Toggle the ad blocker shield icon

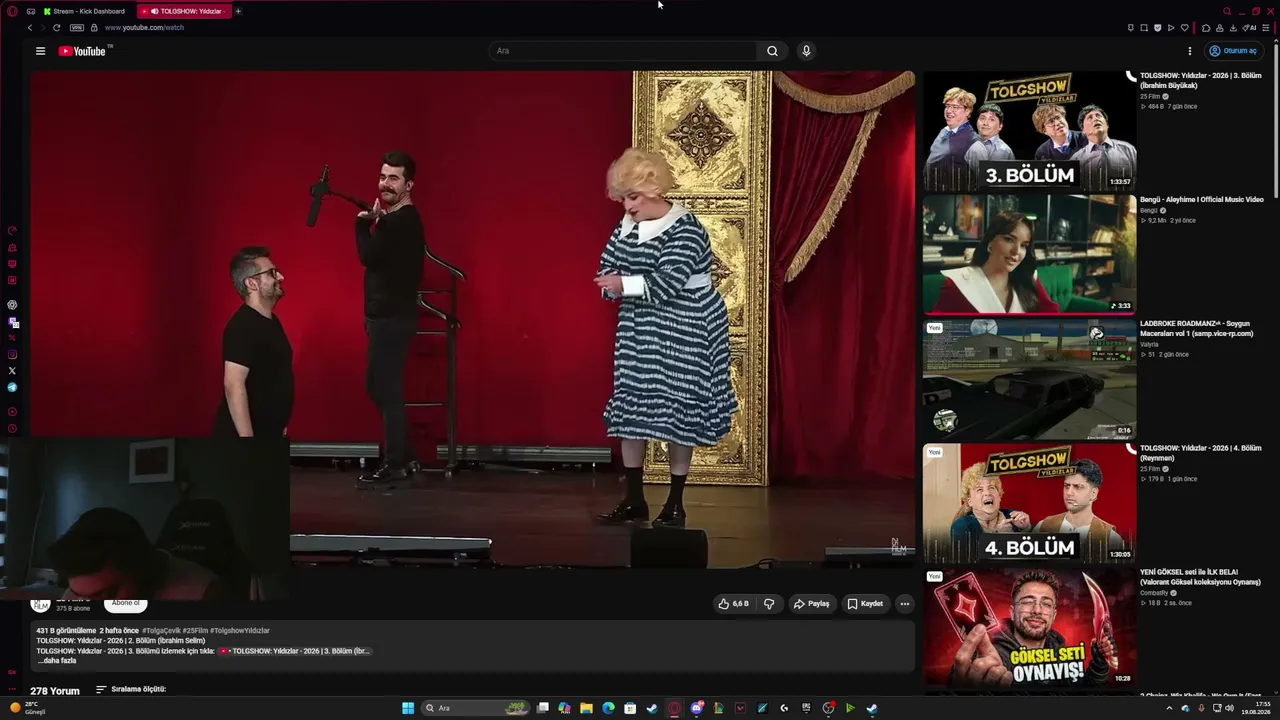pyautogui.click(x=1158, y=28)
